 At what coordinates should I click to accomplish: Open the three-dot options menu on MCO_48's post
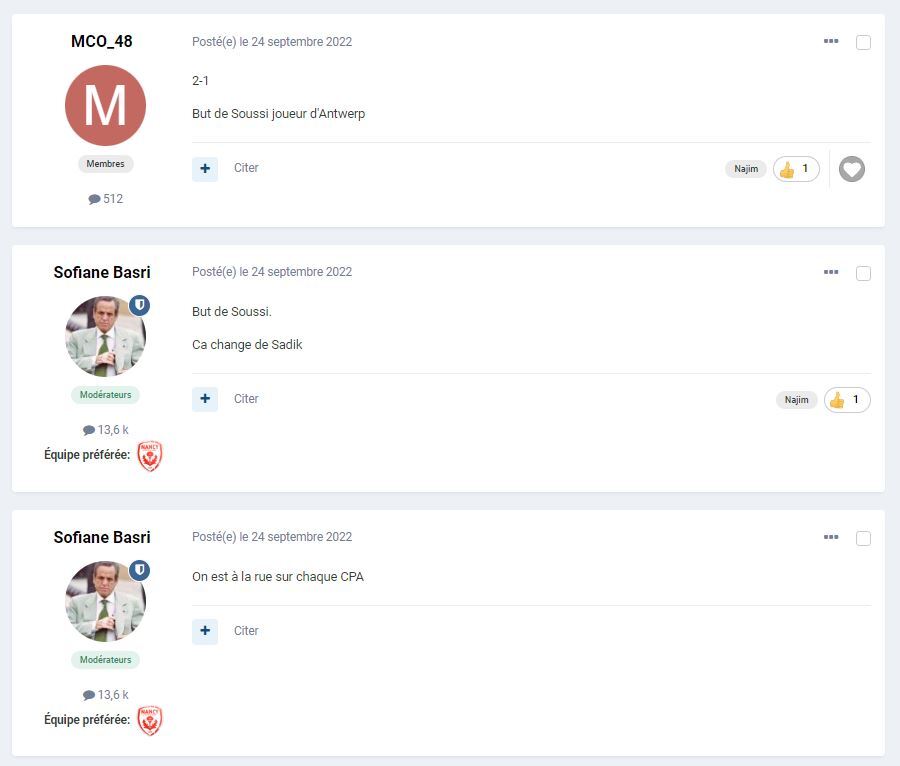point(831,41)
